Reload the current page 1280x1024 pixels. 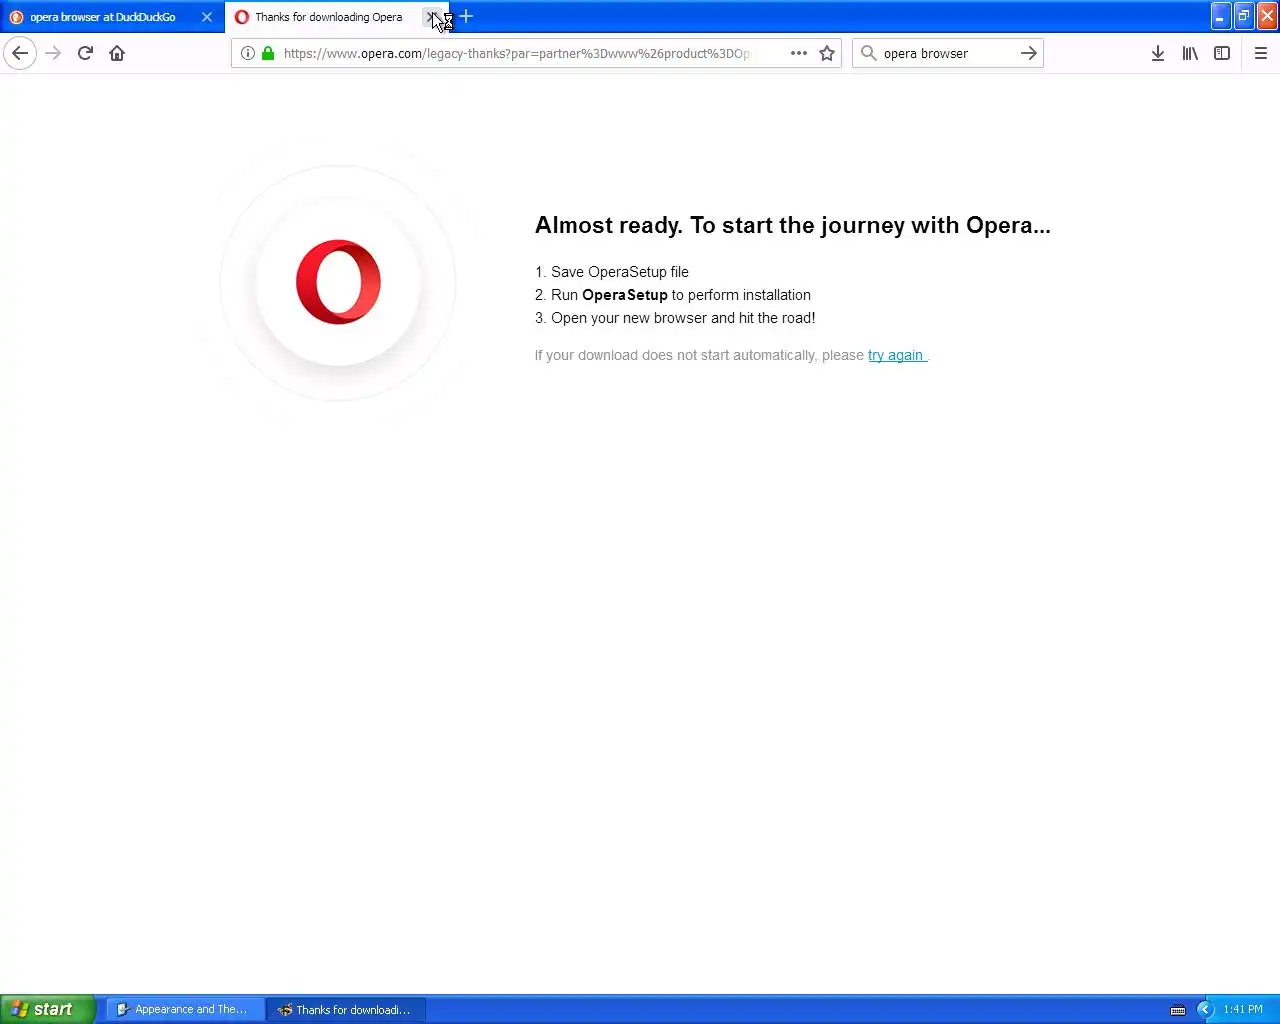85,53
